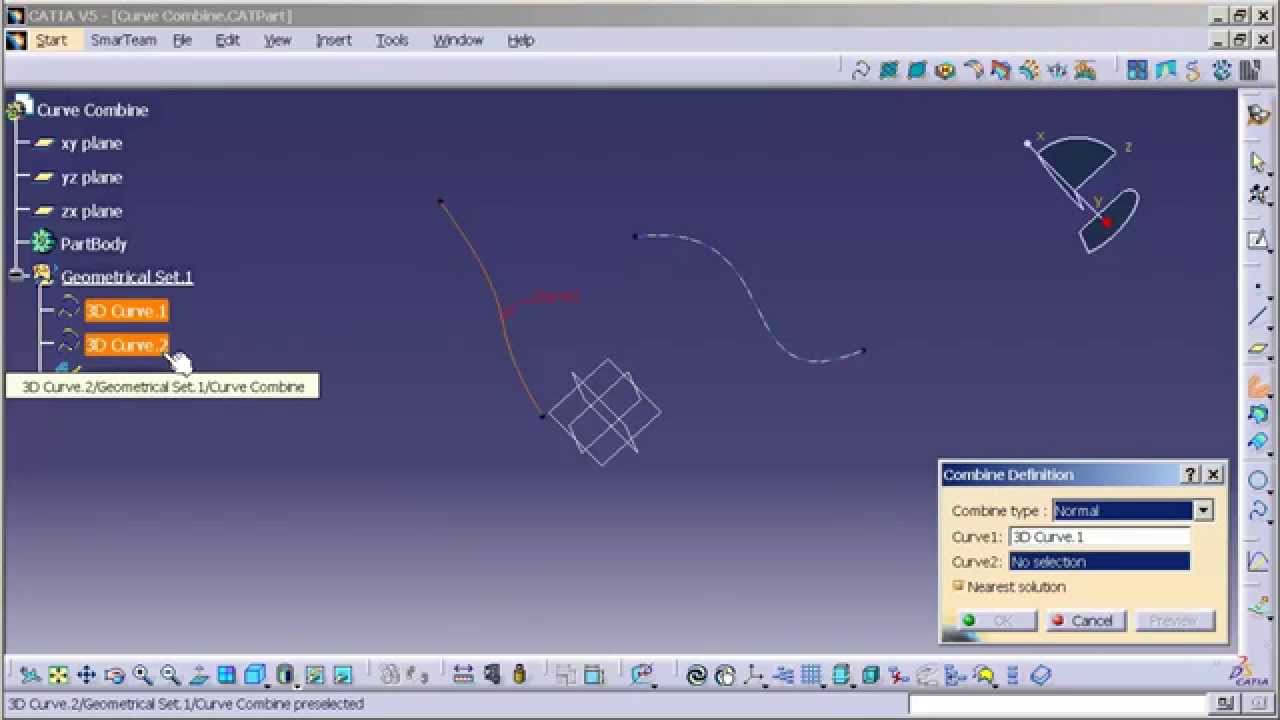Click the power input field in status bar
Screen dimensions: 1280x720
[x=1058, y=704]
